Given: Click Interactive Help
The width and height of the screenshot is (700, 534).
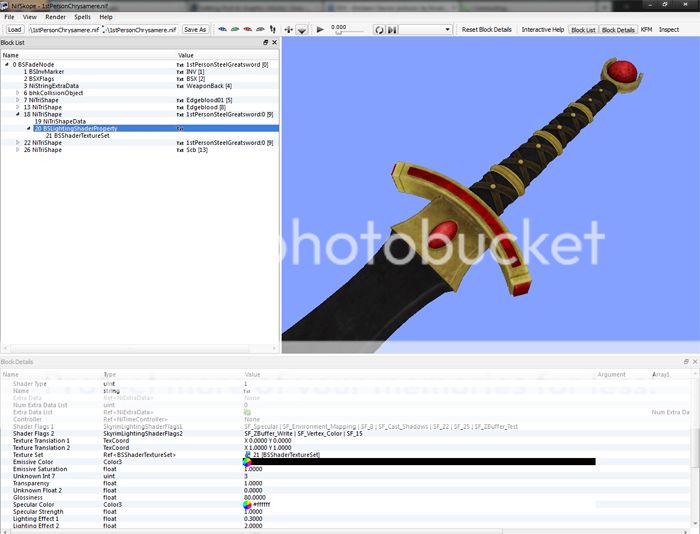Looking at the screenshot, I should pyautogui.click(x=543, y=29).
